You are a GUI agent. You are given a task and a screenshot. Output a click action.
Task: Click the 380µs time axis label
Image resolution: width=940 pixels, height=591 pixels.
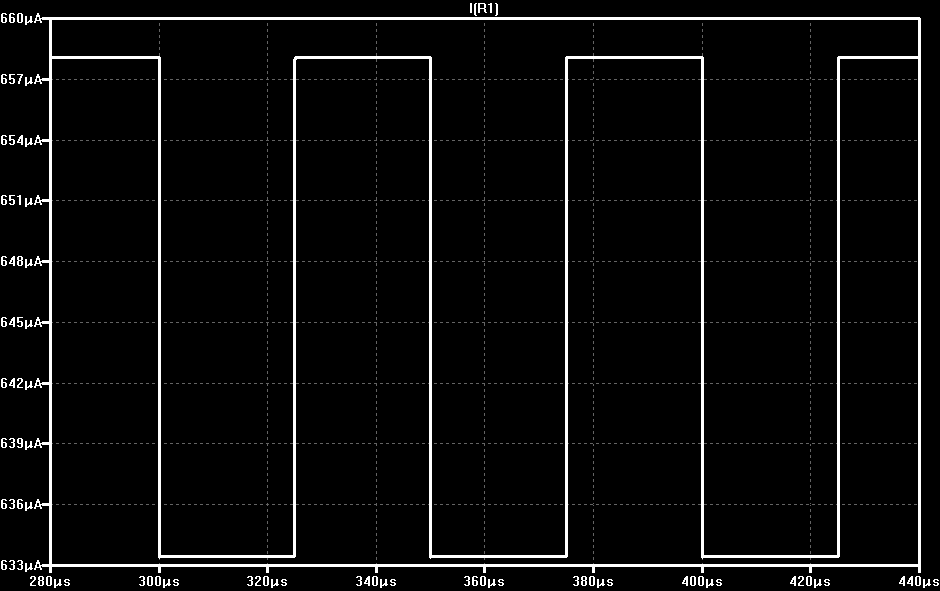pyautogui.click(x=593, y=581)
